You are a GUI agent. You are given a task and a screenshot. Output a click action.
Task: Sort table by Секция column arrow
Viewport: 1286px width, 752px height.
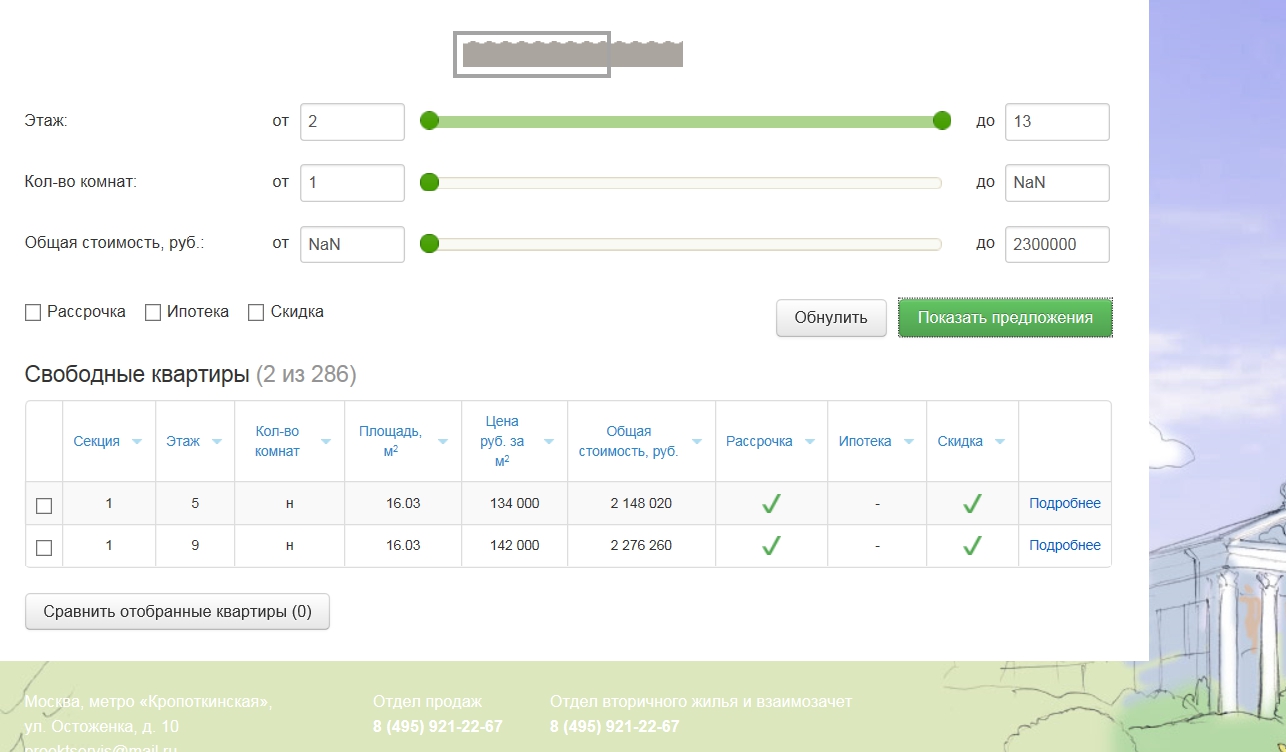[137, 442]
